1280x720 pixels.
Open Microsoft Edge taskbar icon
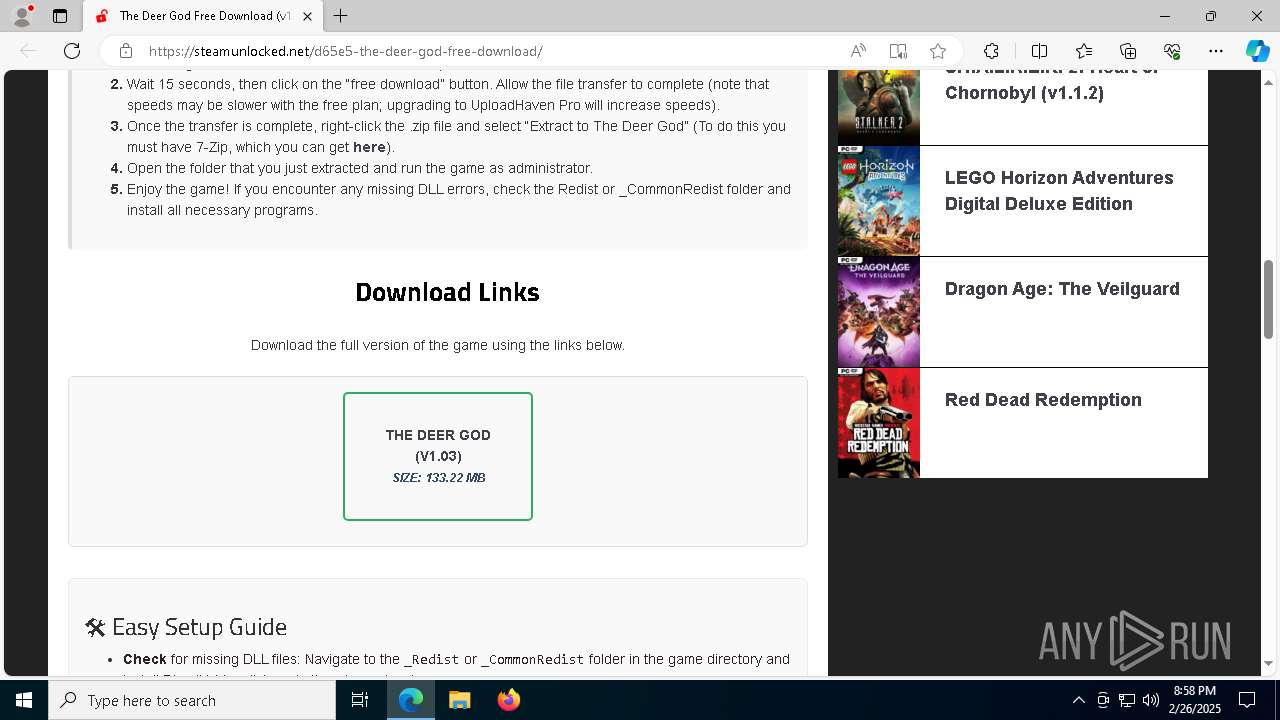click(411, 700)
